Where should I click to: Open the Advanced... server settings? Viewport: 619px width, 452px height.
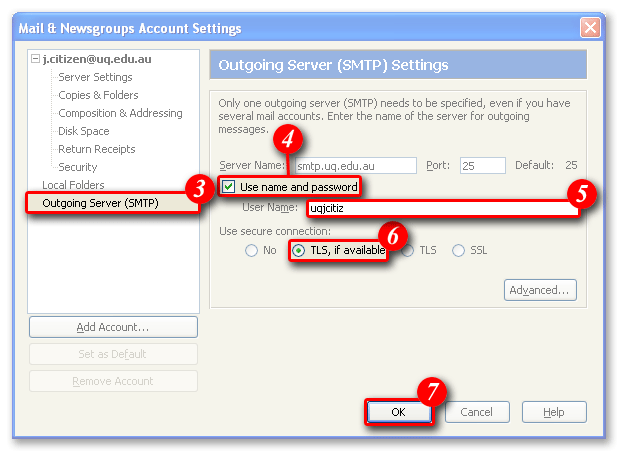click(x=541, y=290)
